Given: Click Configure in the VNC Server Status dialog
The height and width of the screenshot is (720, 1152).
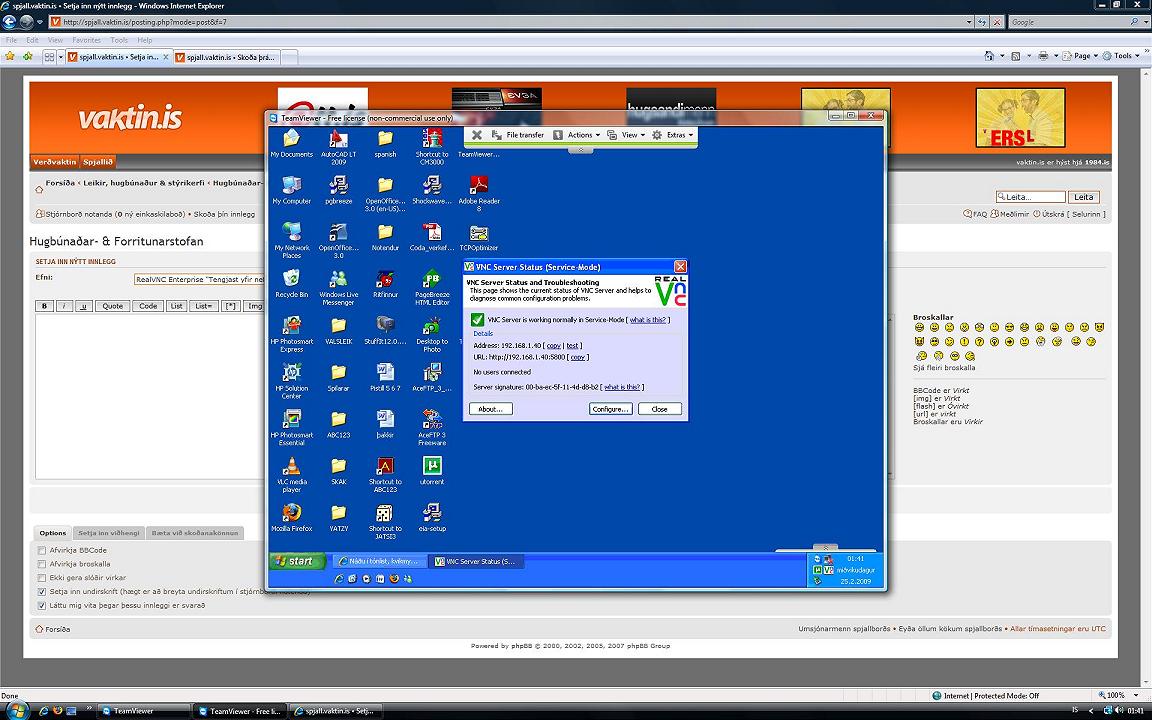Looking at the screenshot, I should pos(610,408).
